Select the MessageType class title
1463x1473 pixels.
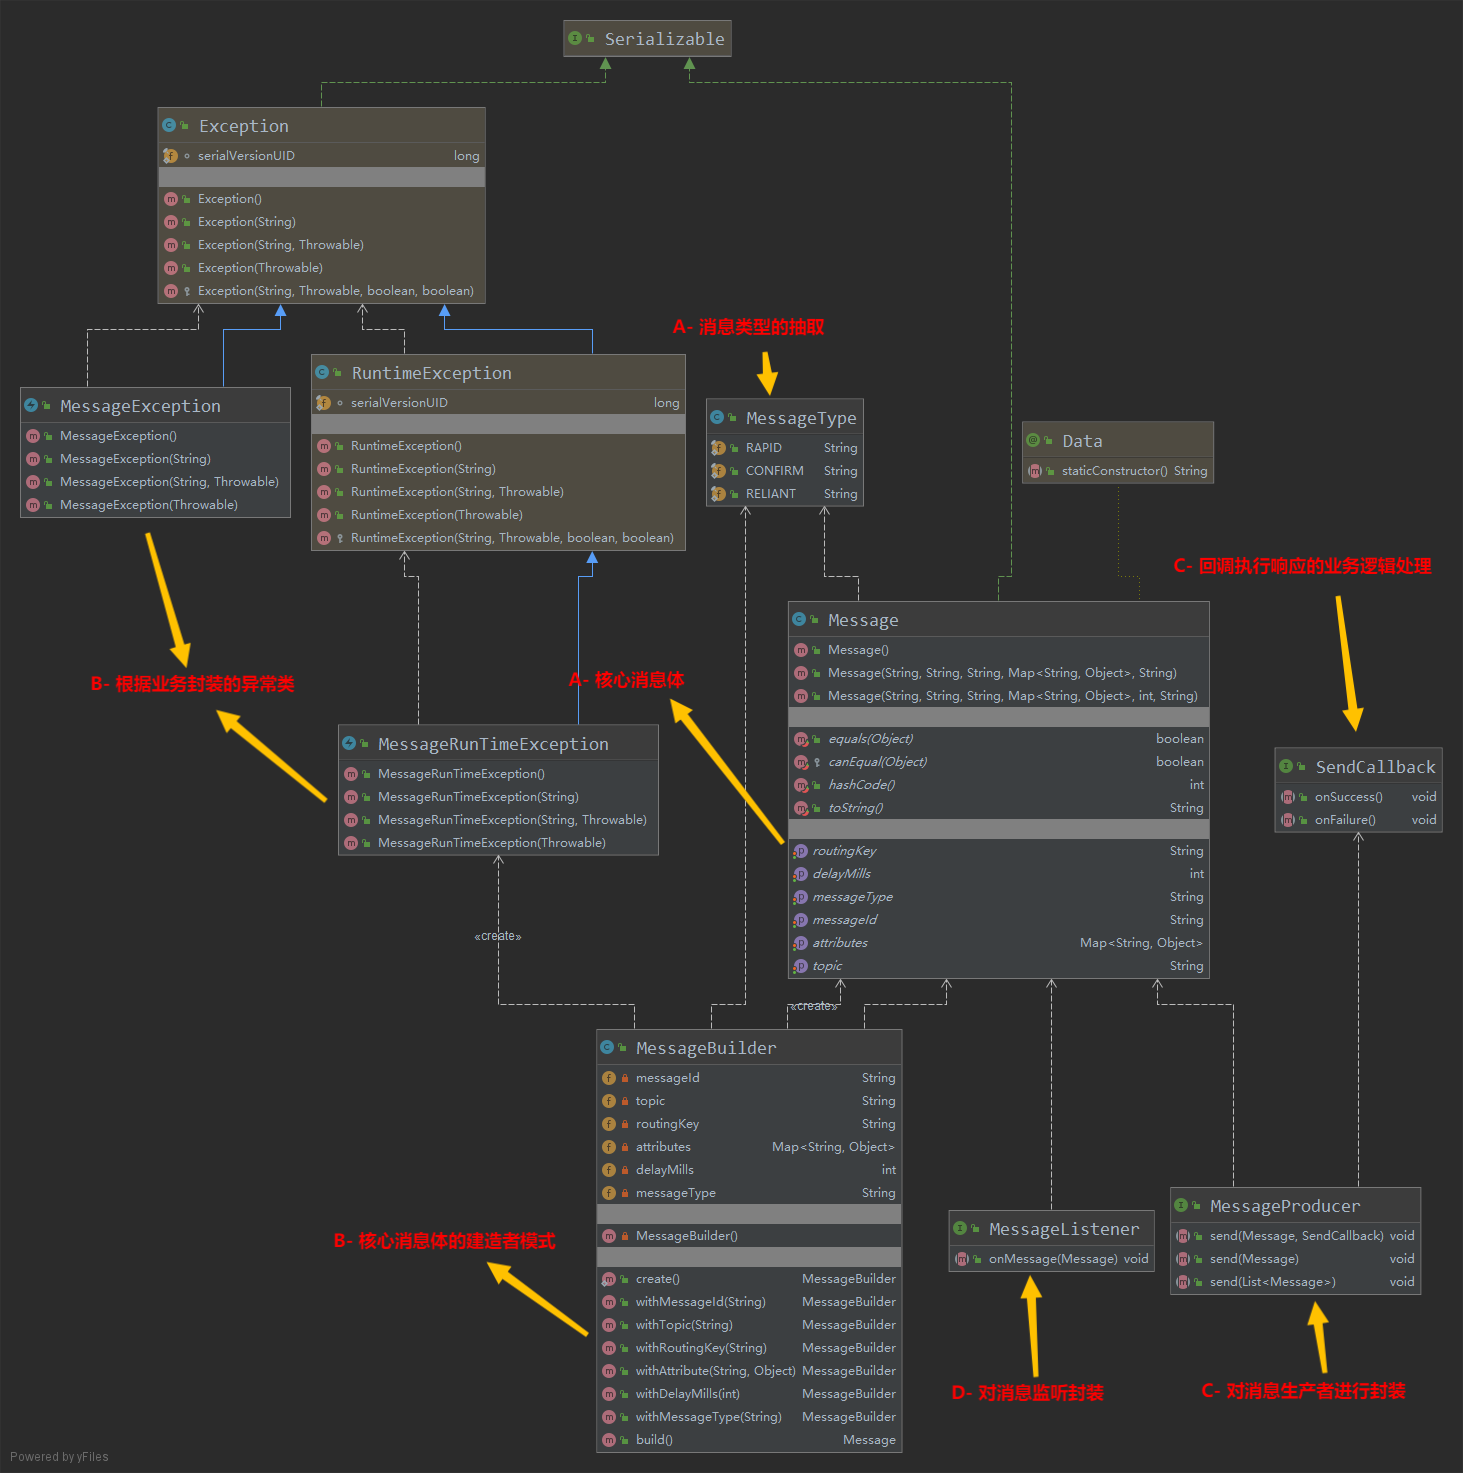pyautogui.click(x=800, y=417)
